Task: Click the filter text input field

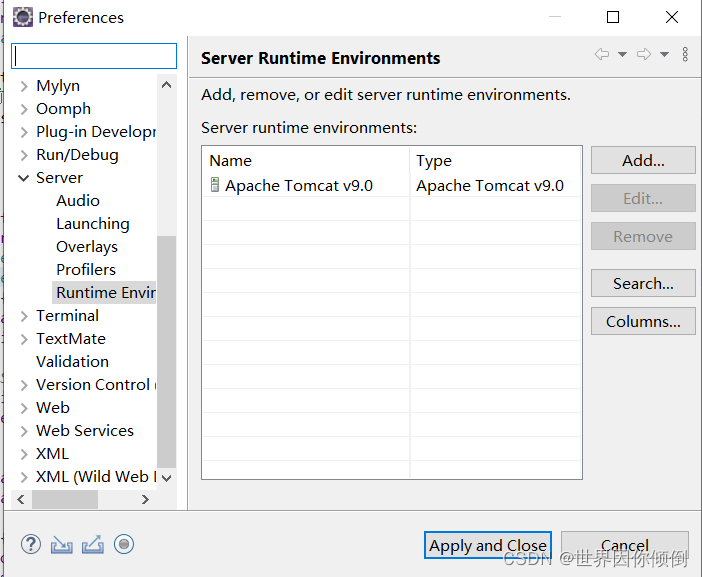Action: (x=94, y=56)
